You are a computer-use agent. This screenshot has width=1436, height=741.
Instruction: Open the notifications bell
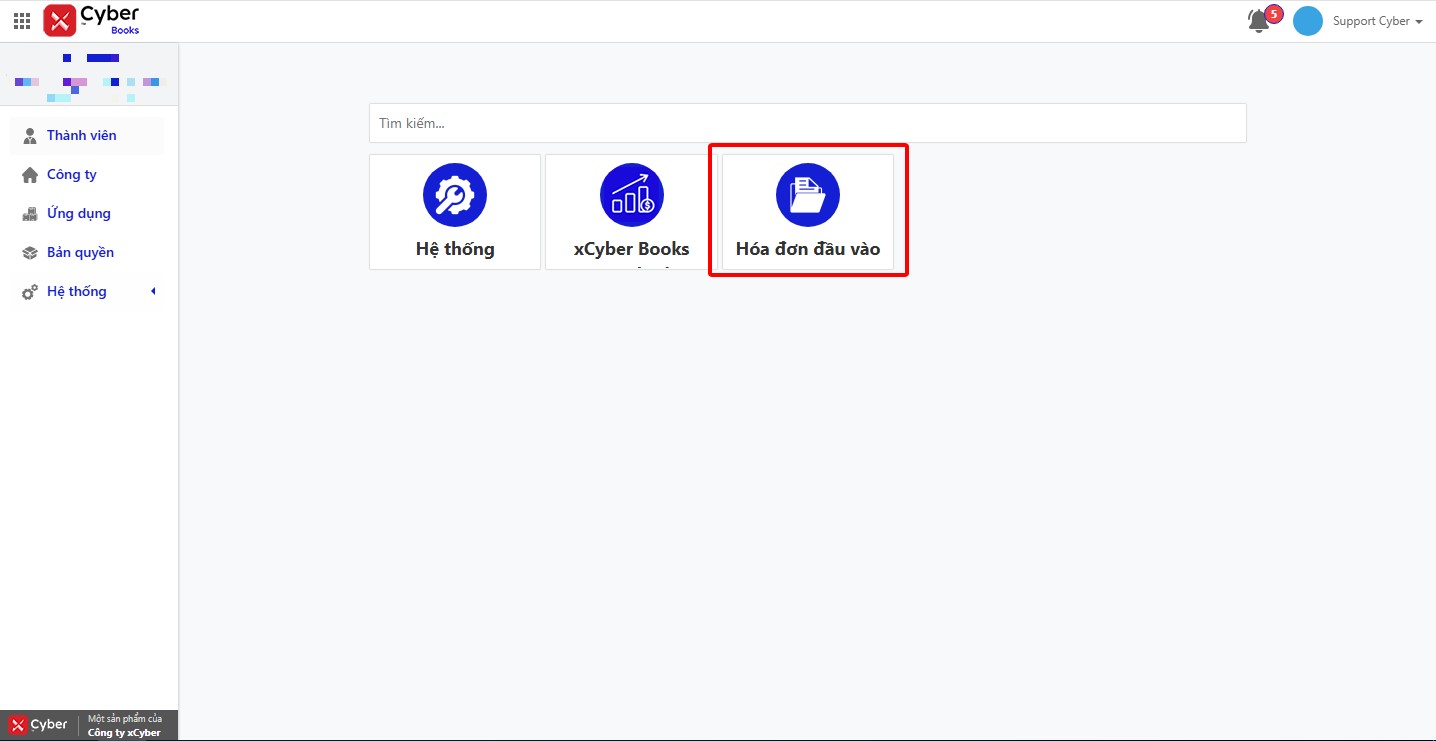point(1259,21)
